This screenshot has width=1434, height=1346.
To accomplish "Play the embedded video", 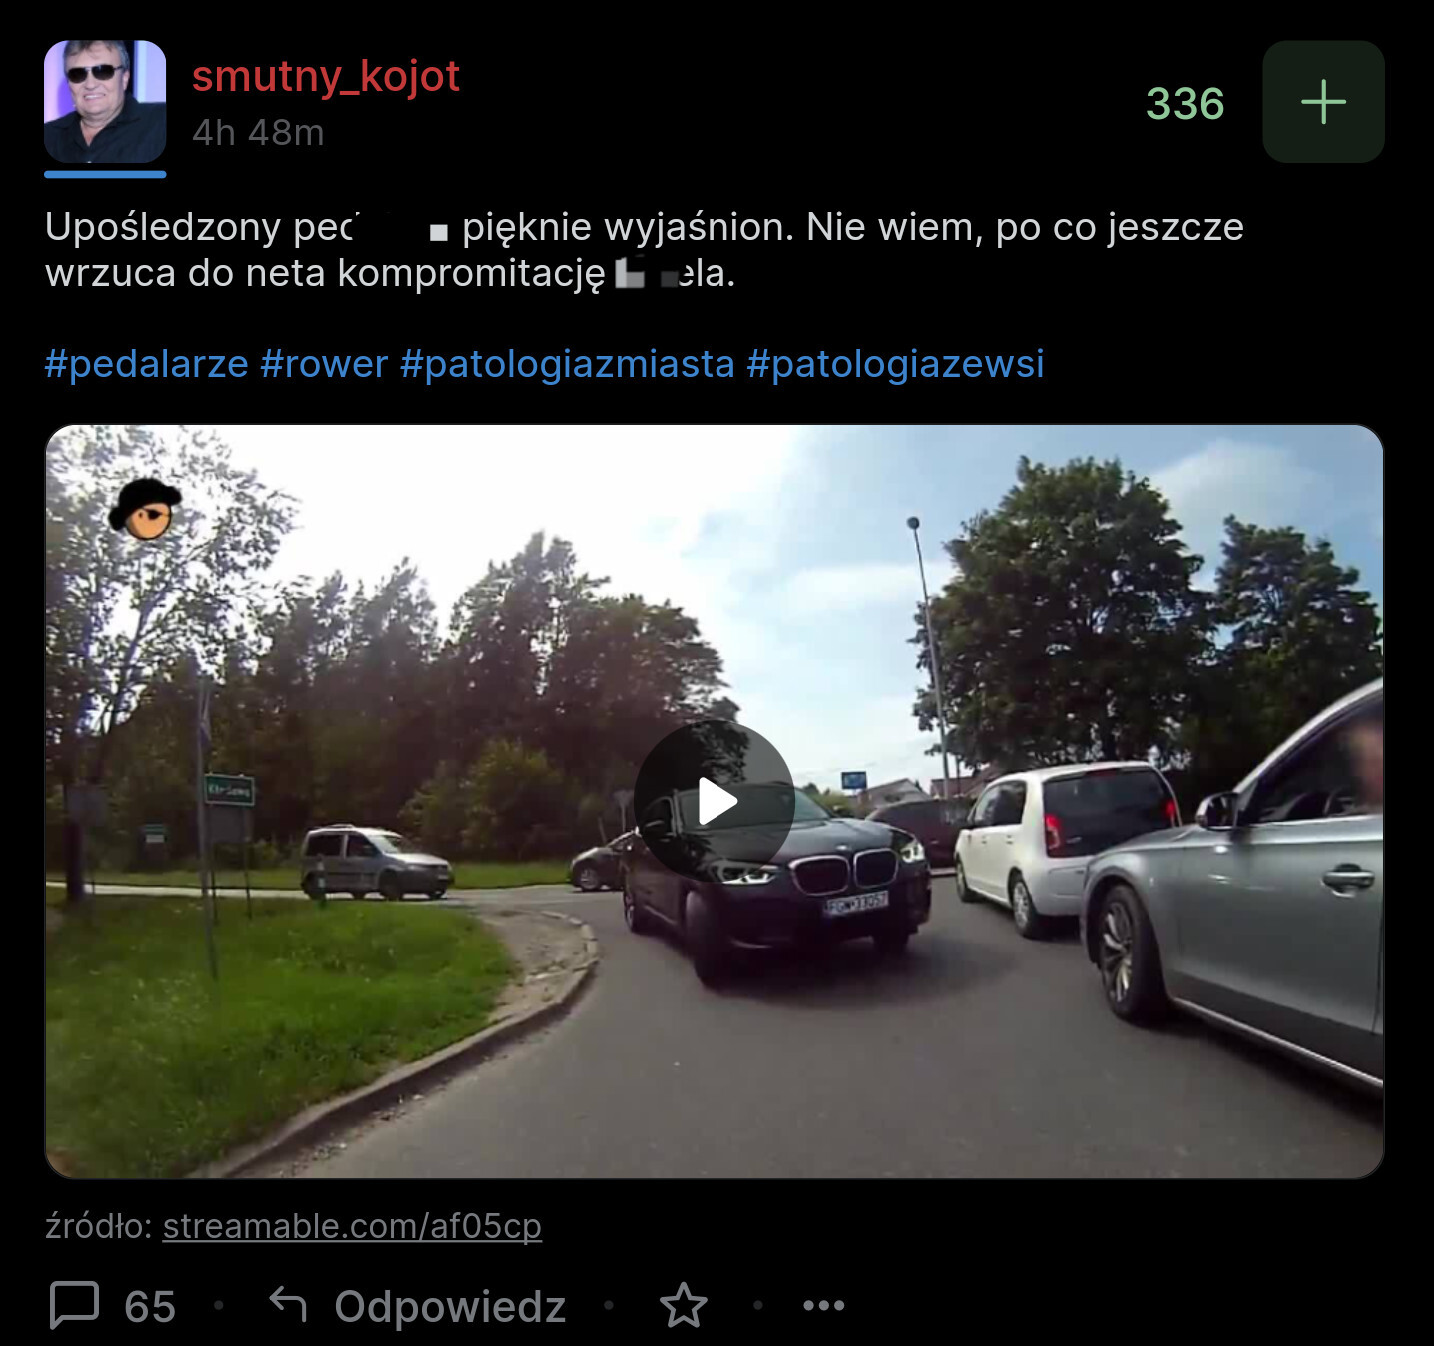I will click(714, 801).
